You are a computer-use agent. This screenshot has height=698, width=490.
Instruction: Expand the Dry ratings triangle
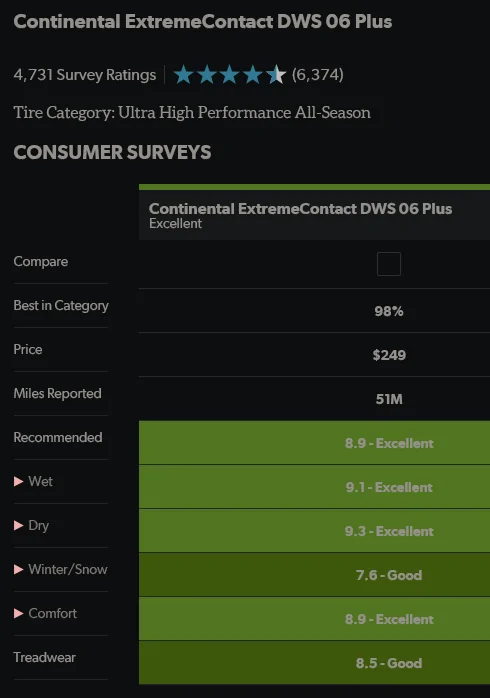pyautogui.click(x=19, y=525)
